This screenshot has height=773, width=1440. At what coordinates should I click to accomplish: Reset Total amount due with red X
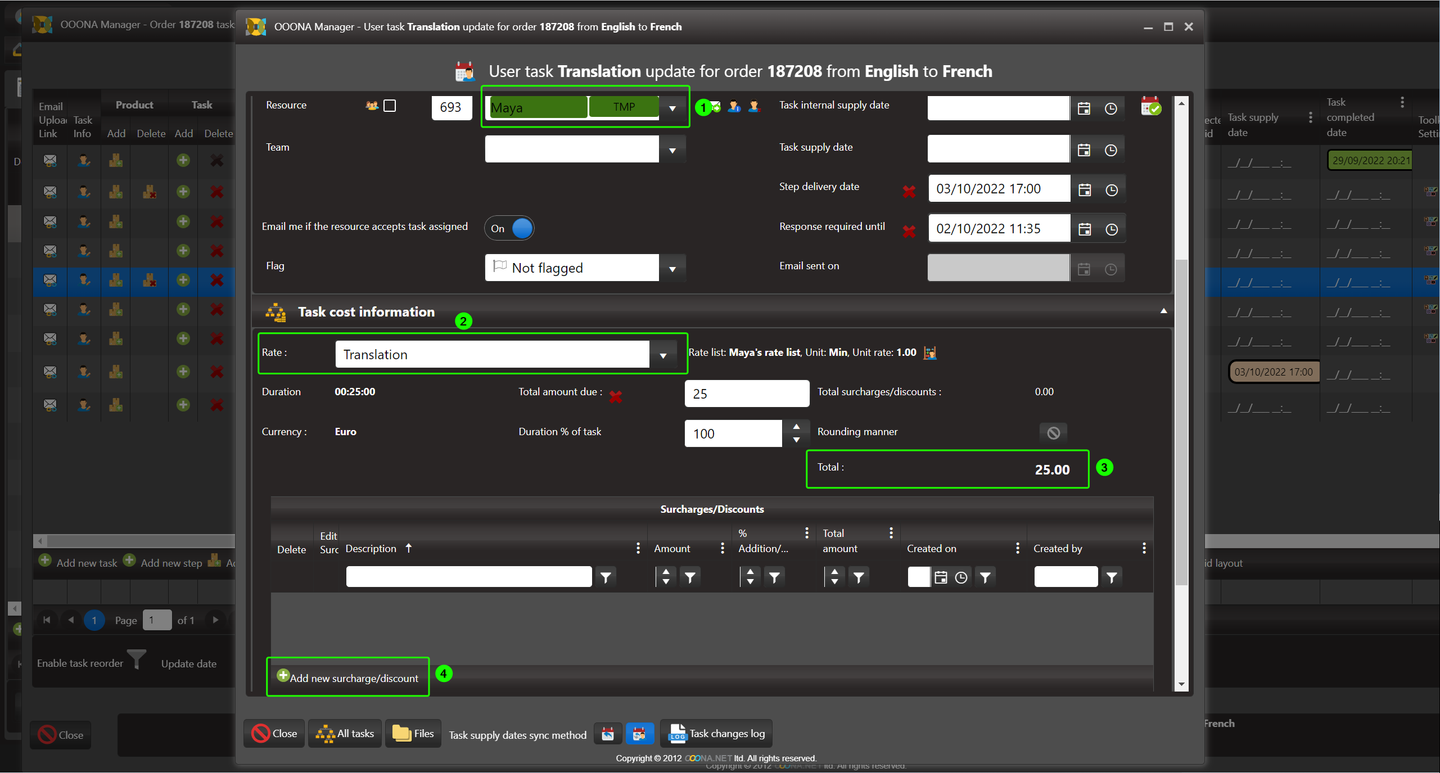point(616,396)
